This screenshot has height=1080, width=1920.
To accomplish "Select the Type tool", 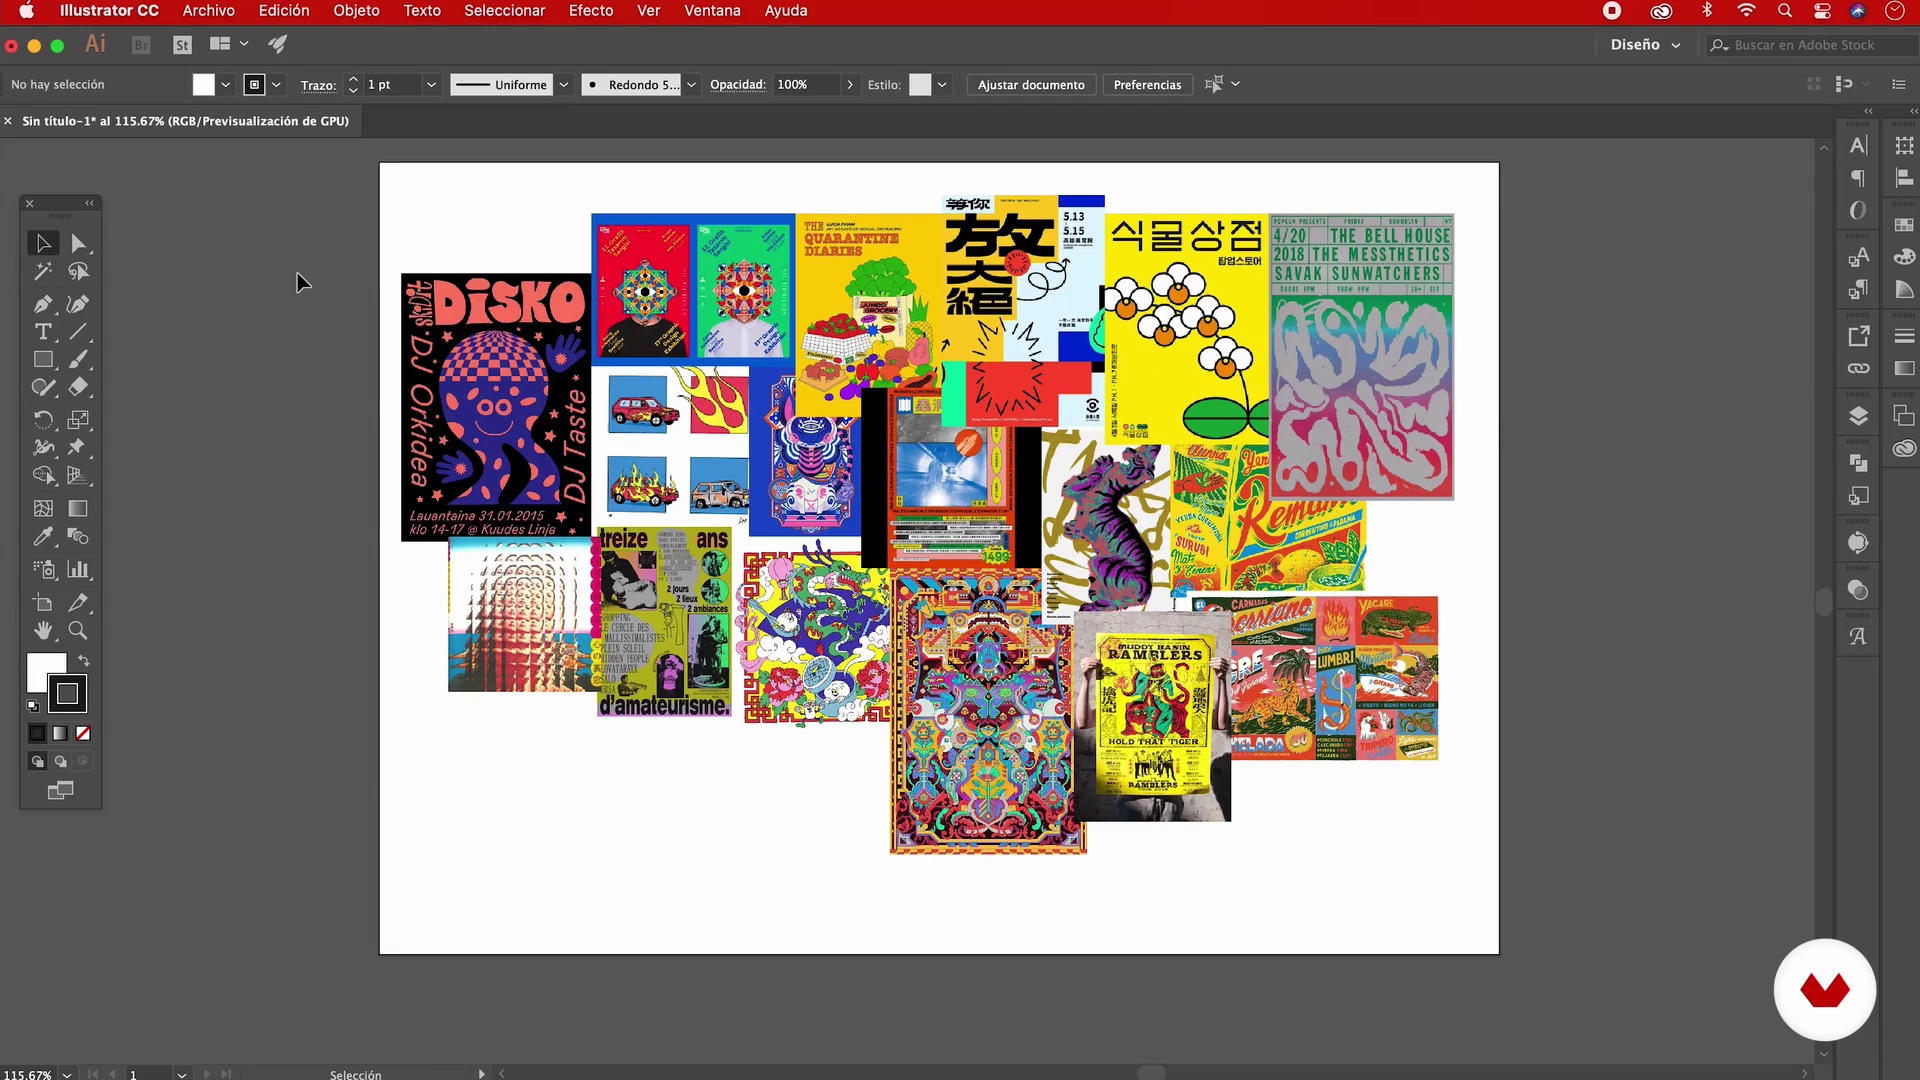I will coord(43,332).
